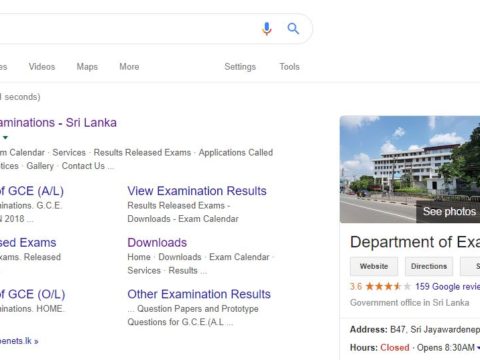This screenshot has height=360, width=480.
Task: Switch to the Maps tab
Action: [x=87, y=67]
